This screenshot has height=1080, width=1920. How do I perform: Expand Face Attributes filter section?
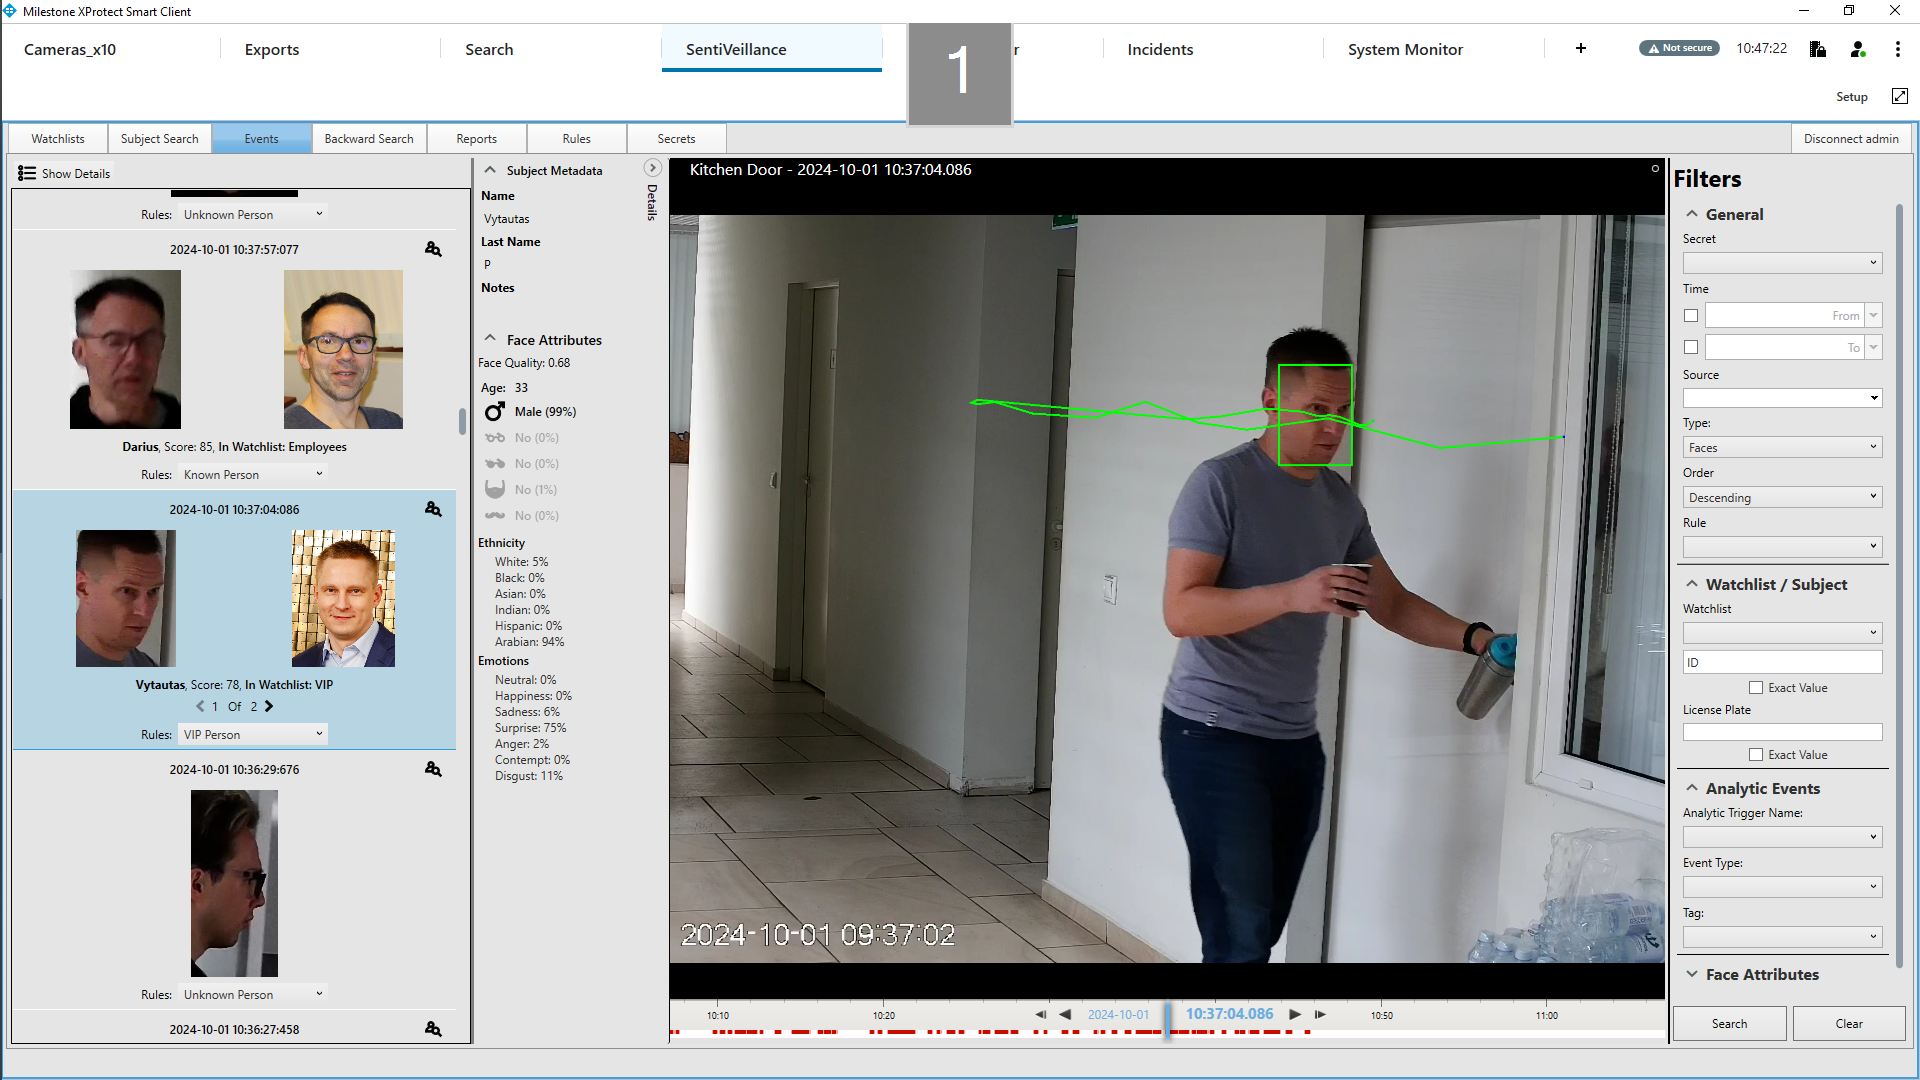coord(1692,974)
